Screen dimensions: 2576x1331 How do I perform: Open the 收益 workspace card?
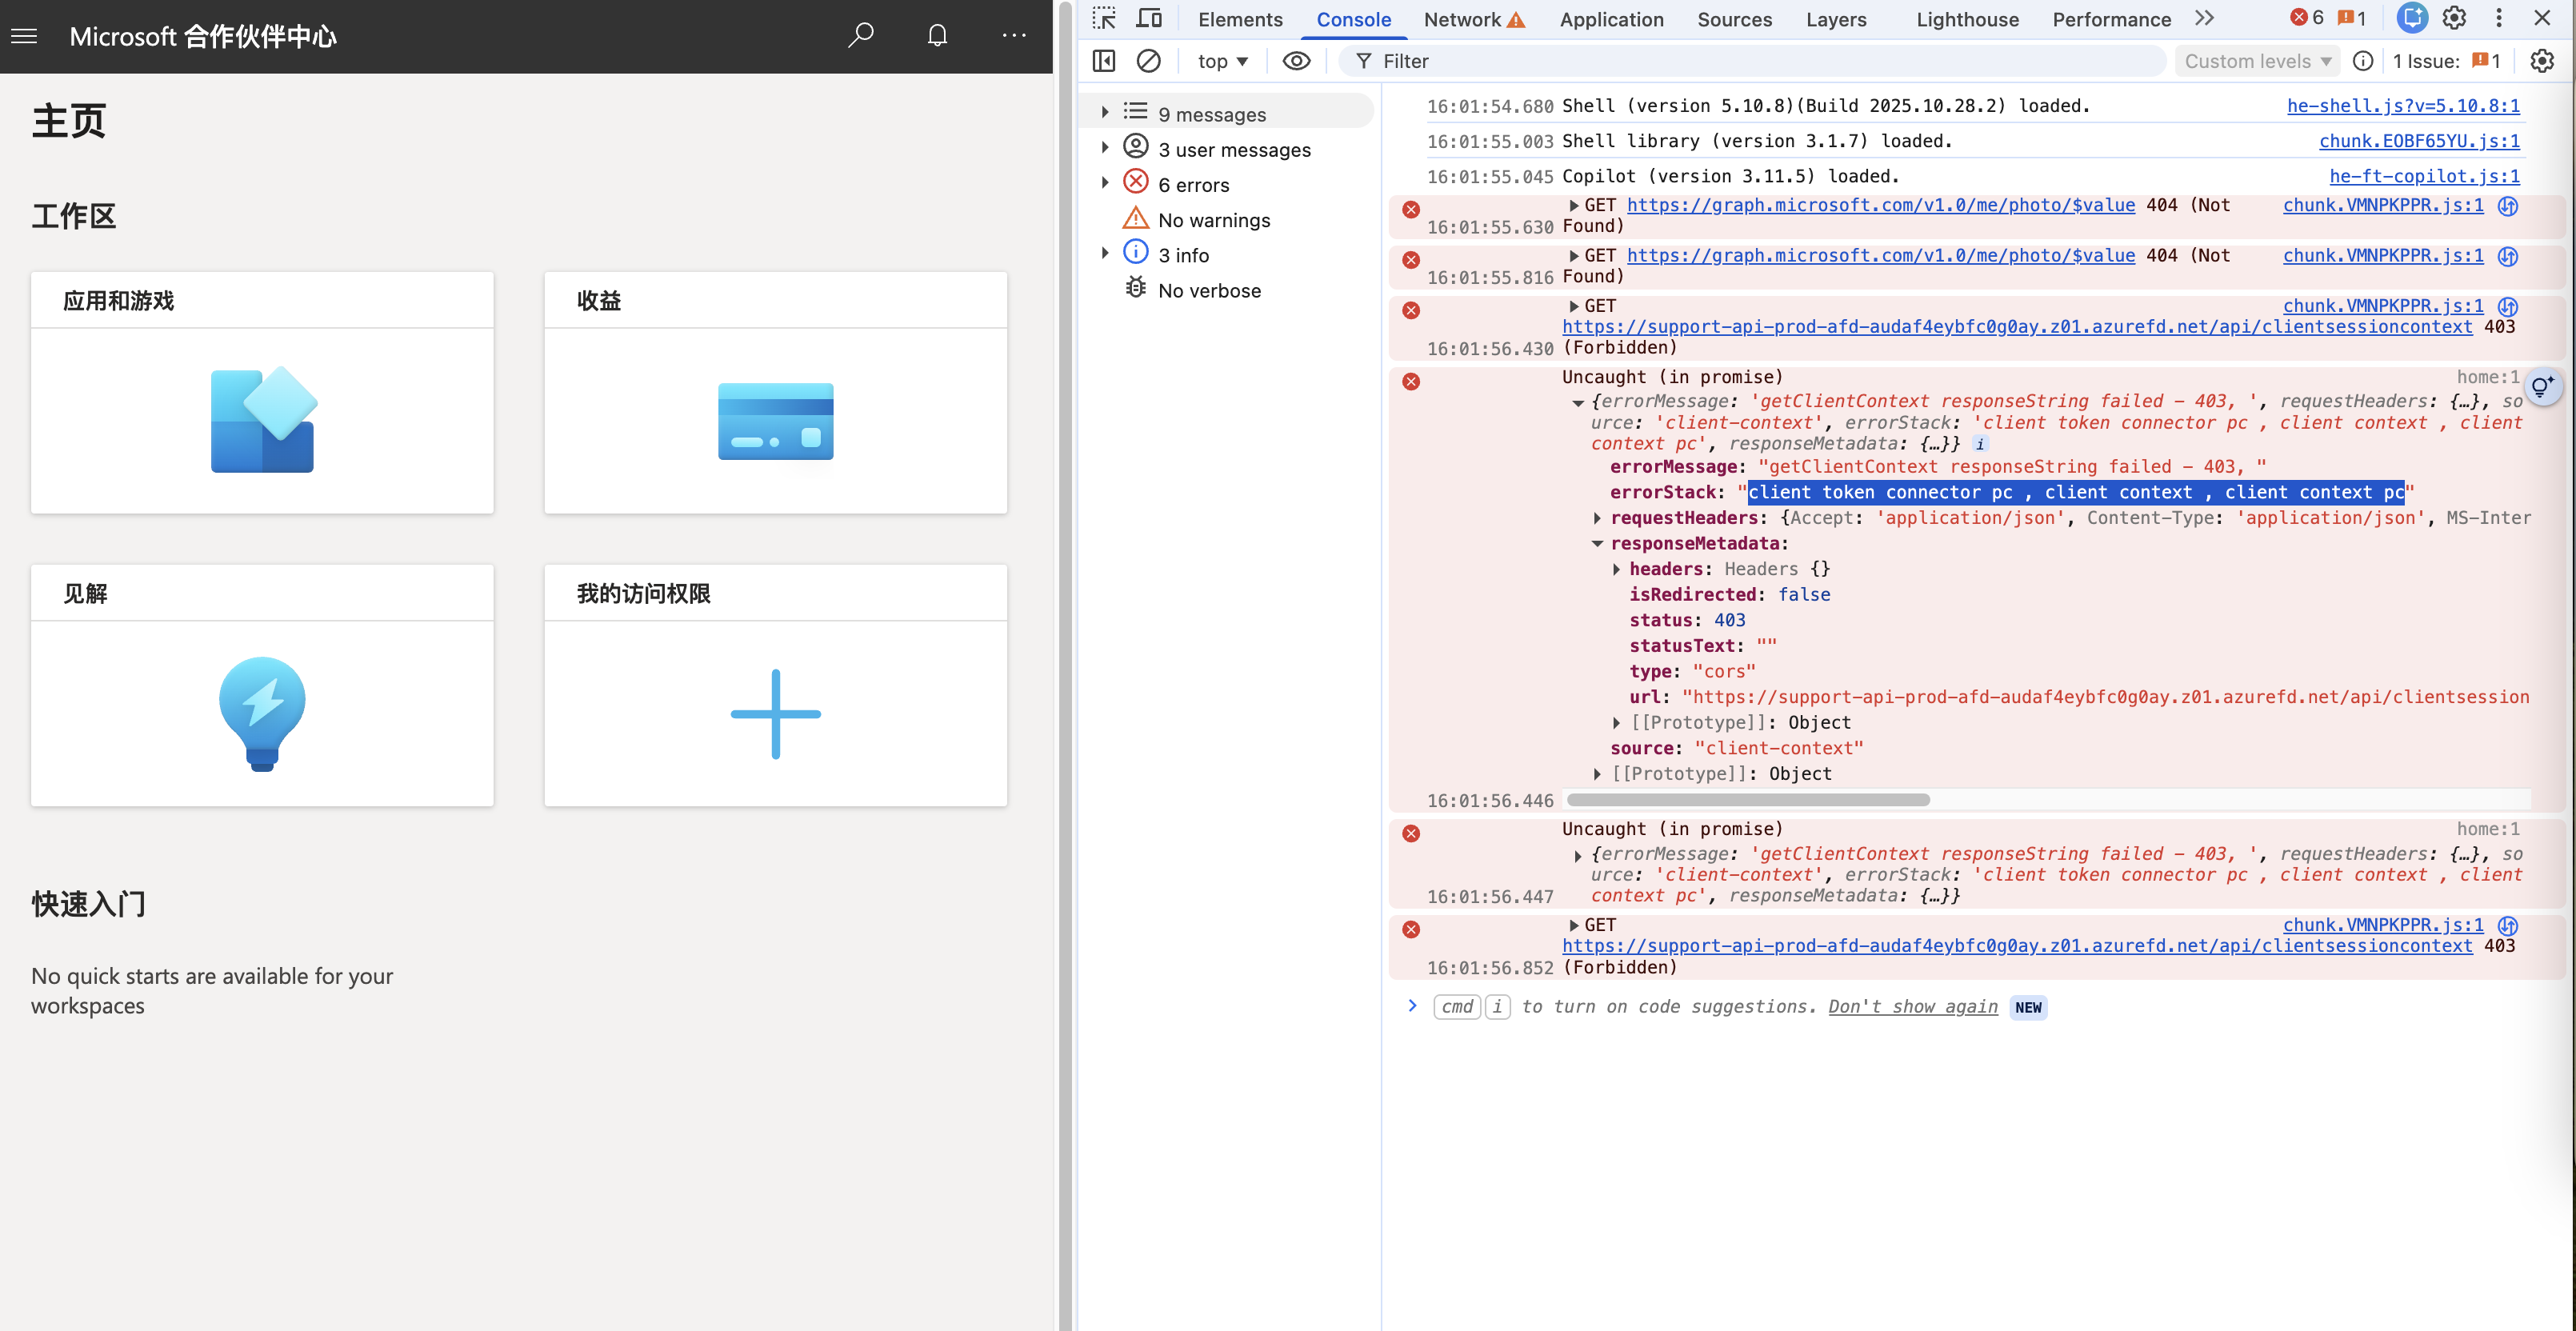click(775, 392)
